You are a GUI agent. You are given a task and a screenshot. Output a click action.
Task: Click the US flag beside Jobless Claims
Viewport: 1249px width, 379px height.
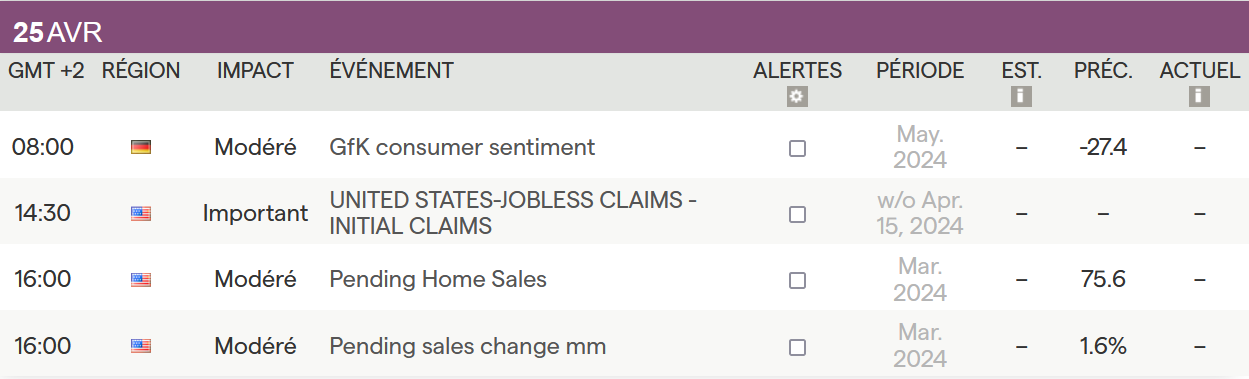point(141,213)
